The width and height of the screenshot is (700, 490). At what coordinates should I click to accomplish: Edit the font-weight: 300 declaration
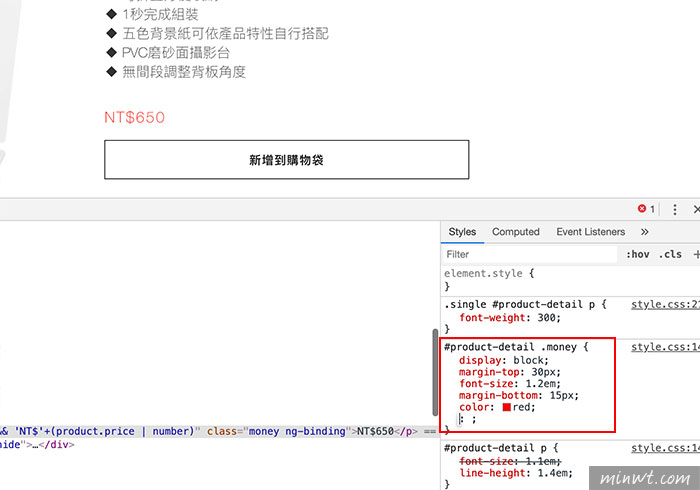510,317
